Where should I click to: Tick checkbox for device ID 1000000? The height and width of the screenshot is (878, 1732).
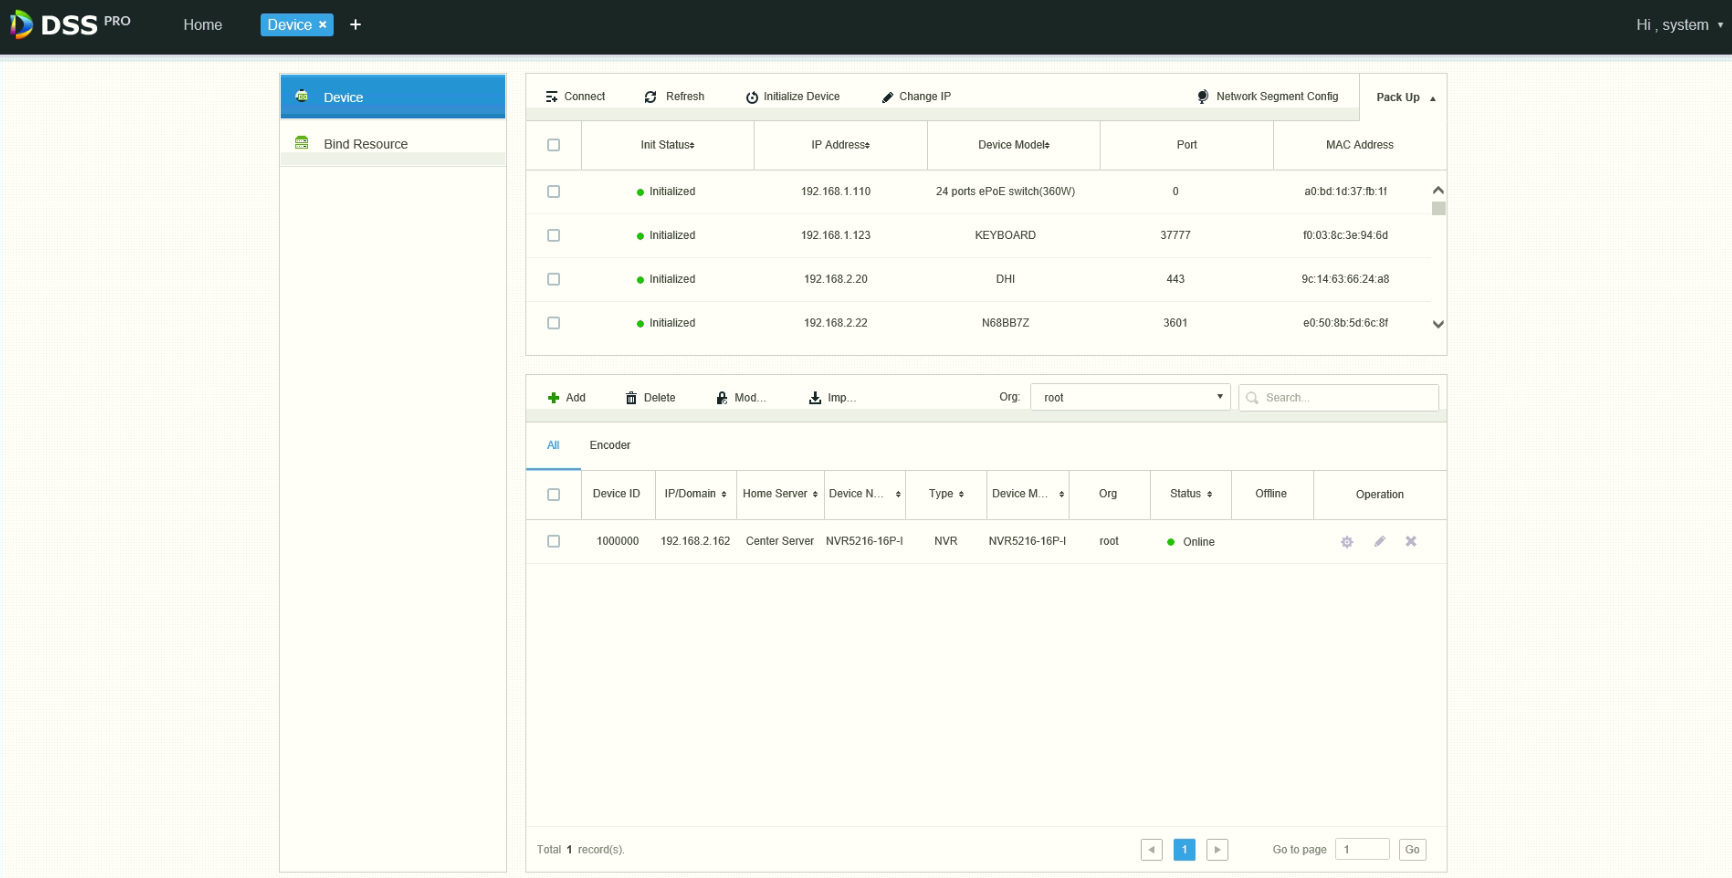click(553, 541)
